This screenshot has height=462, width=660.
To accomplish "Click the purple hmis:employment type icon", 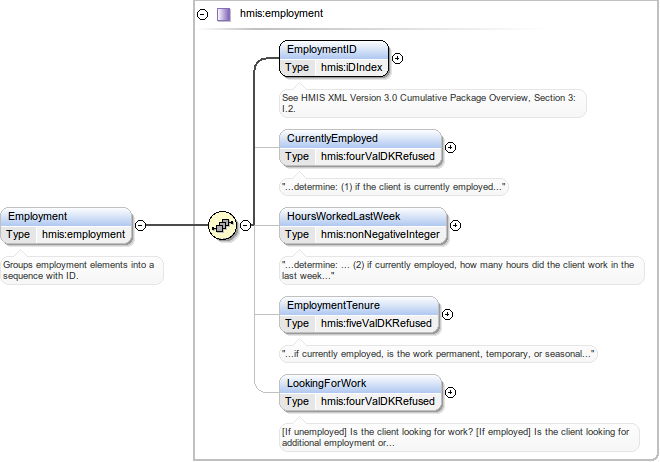I will click(x=224, y=14).
